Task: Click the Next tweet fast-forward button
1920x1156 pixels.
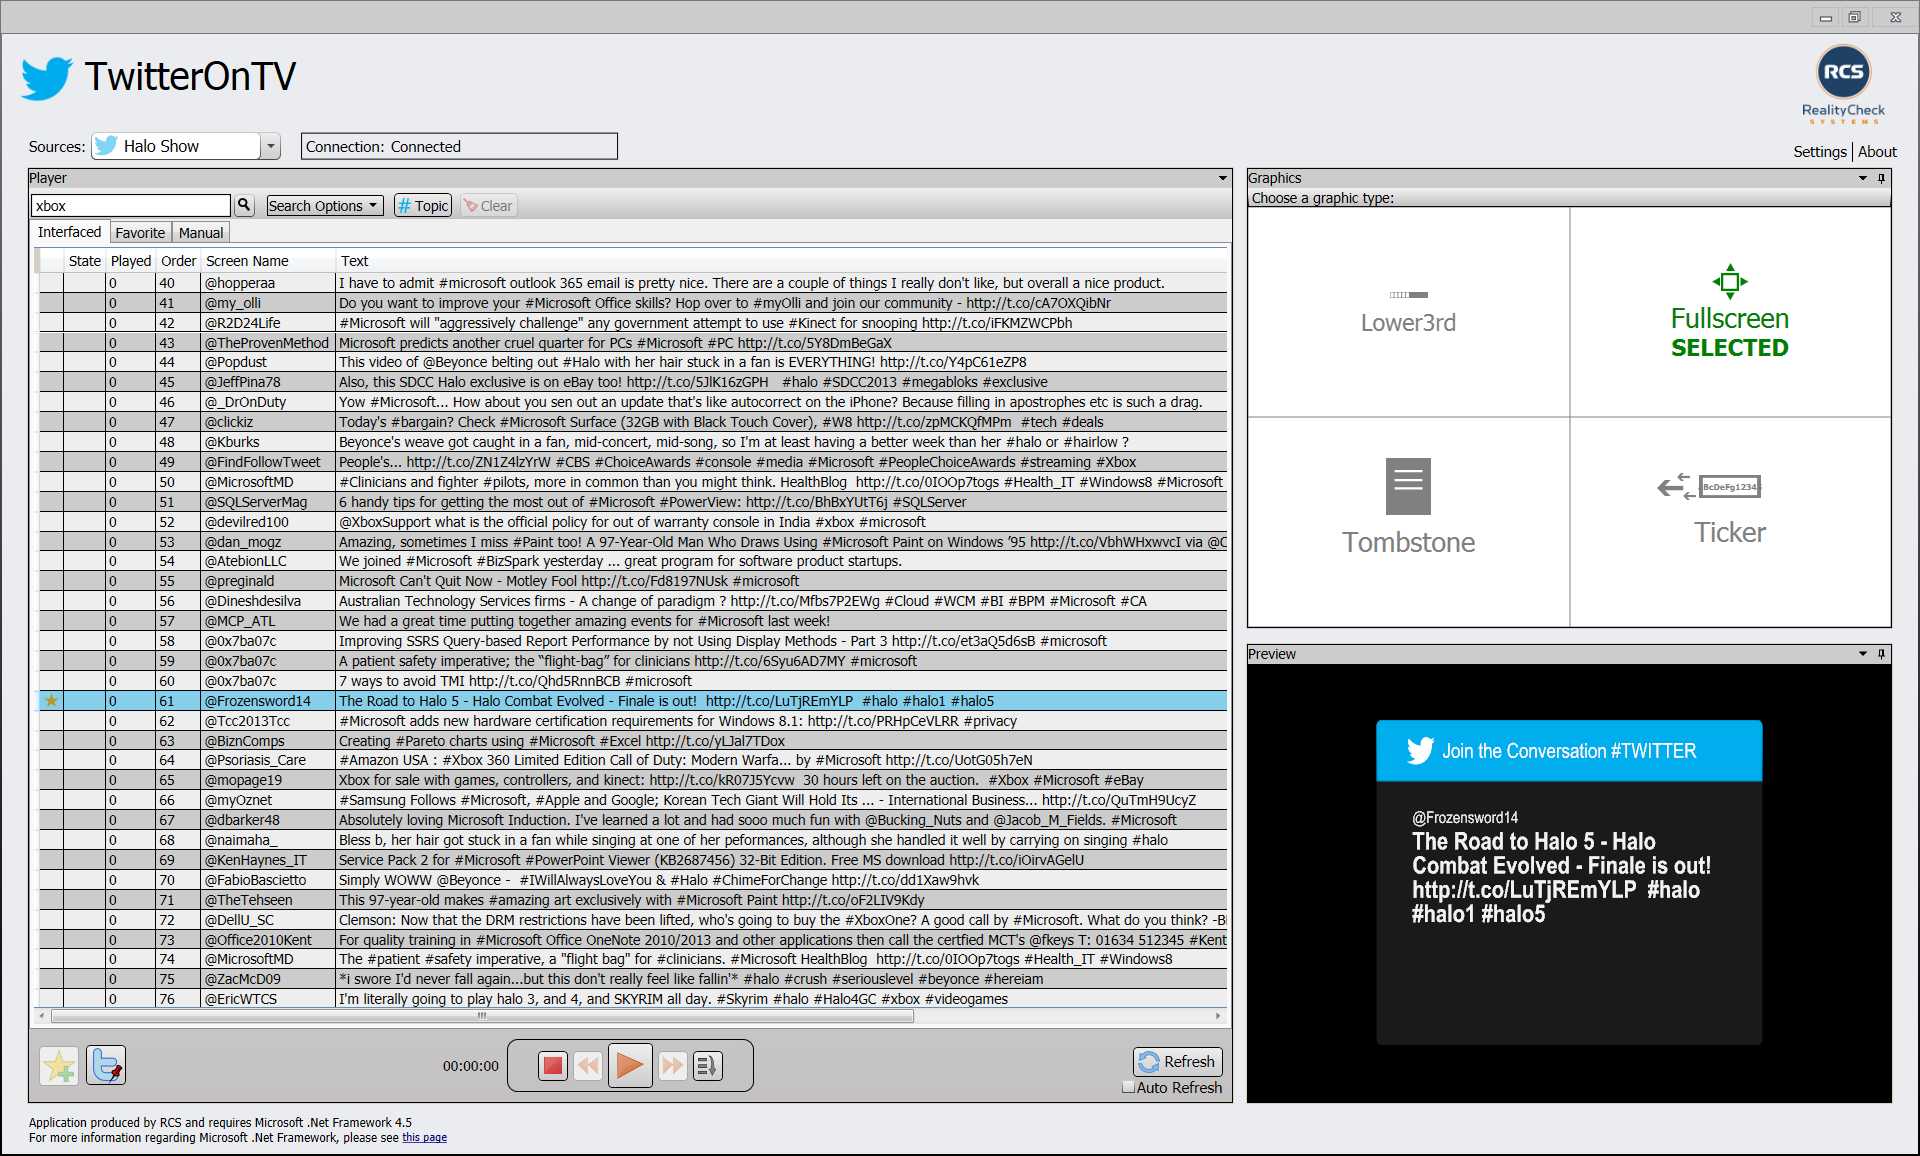Action: [x=673, y=1066]
